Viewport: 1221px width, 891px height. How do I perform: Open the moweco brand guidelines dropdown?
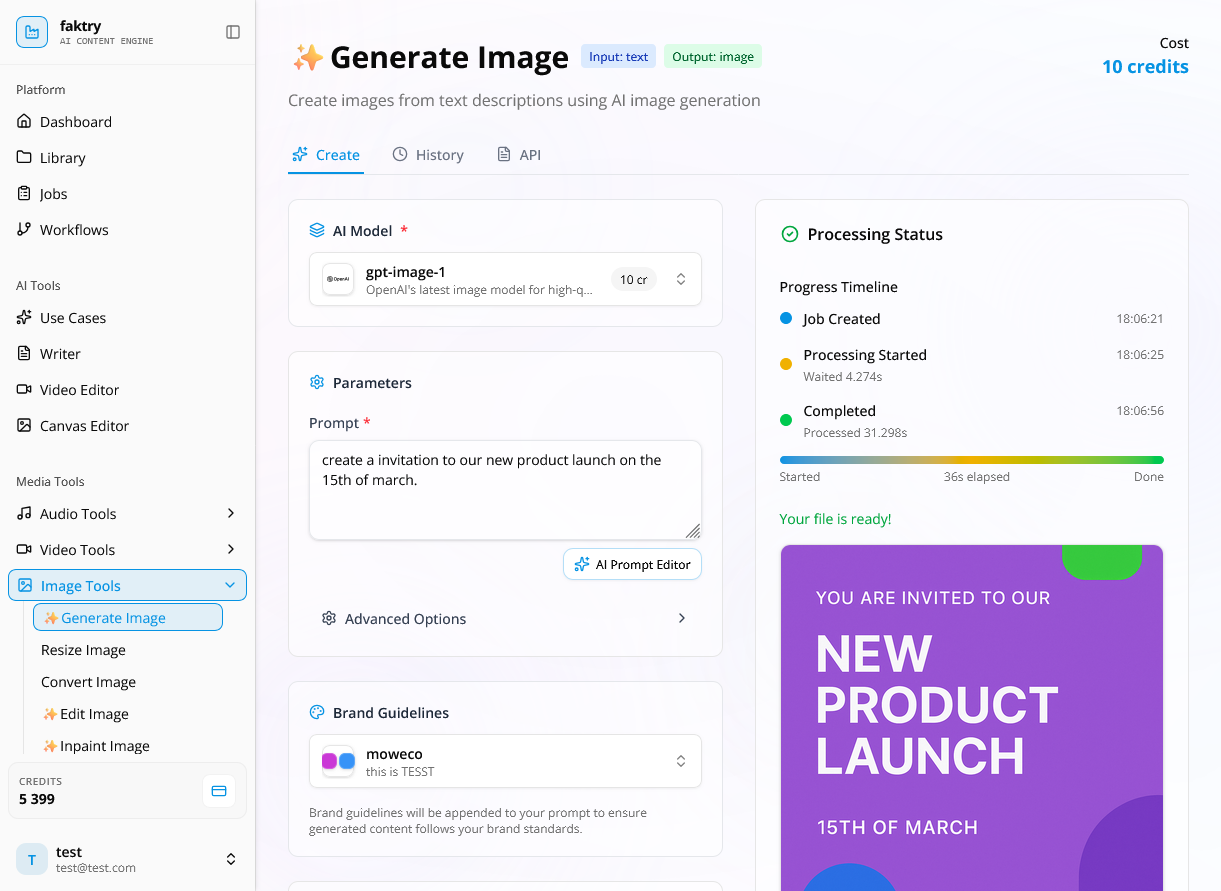tap(505, 761)
